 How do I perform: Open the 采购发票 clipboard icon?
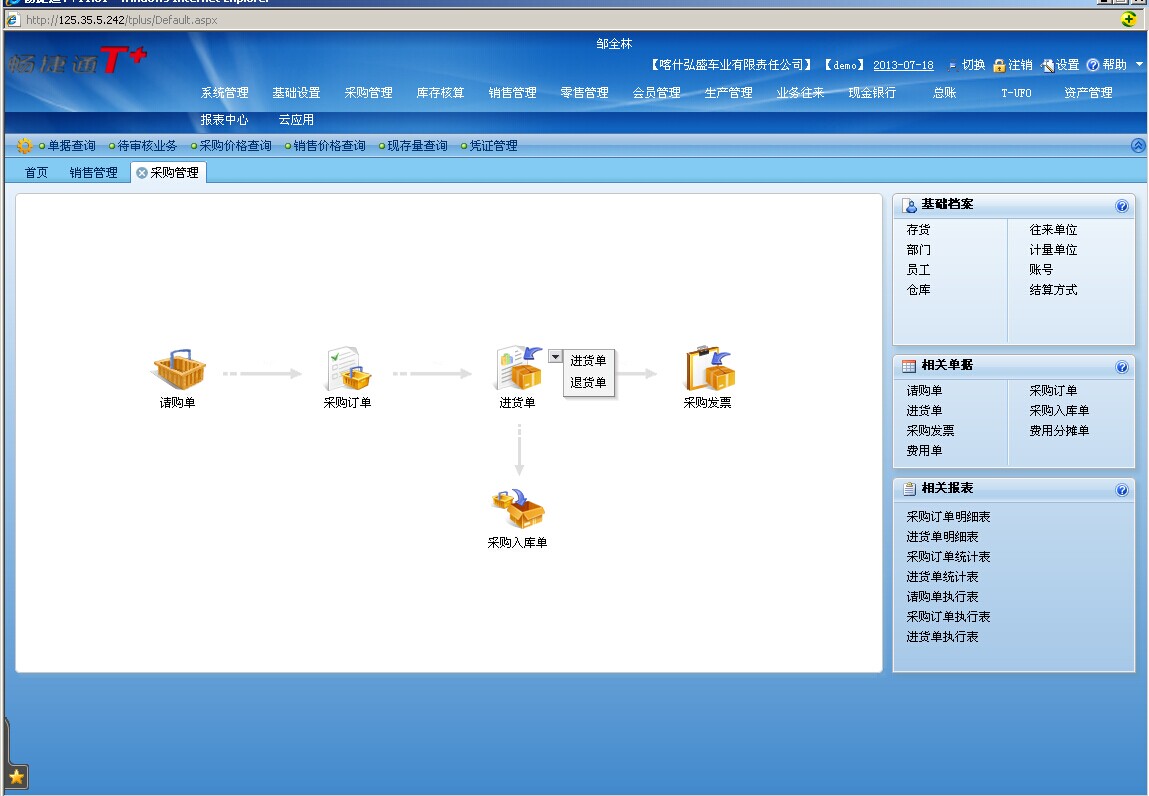point(709,369)
